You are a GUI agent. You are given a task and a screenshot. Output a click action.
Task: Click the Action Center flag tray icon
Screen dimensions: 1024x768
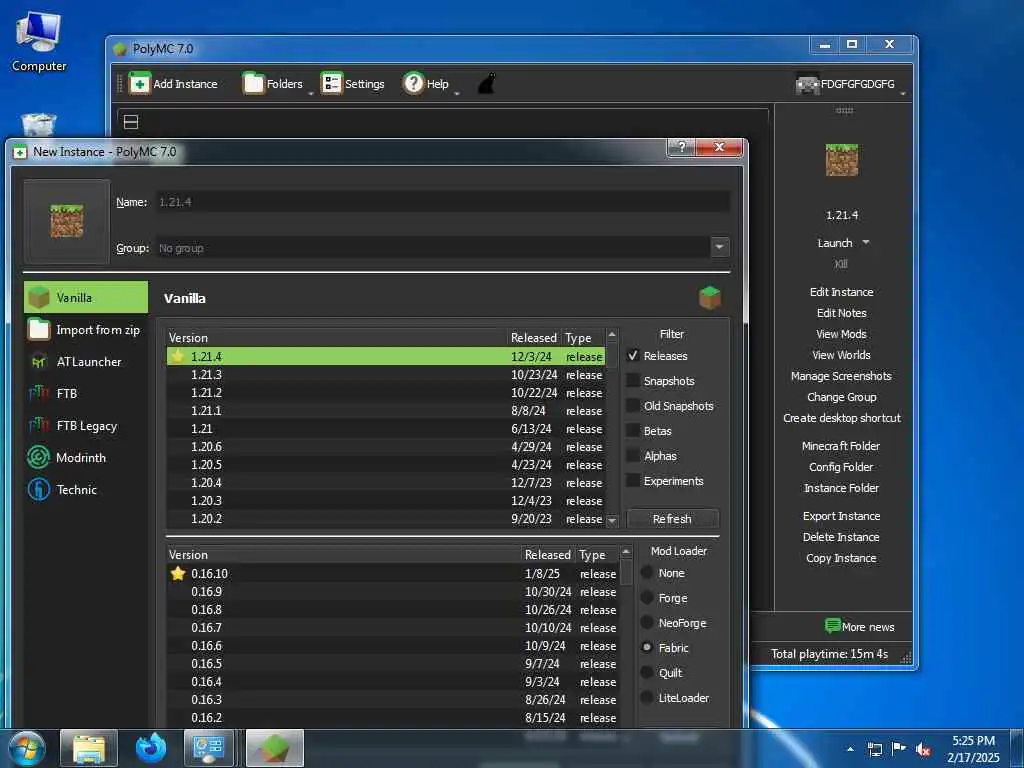899,749
